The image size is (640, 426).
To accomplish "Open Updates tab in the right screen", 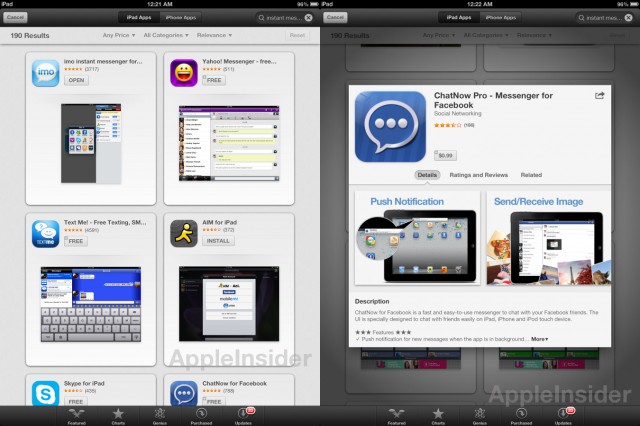I will pos(564,416).
